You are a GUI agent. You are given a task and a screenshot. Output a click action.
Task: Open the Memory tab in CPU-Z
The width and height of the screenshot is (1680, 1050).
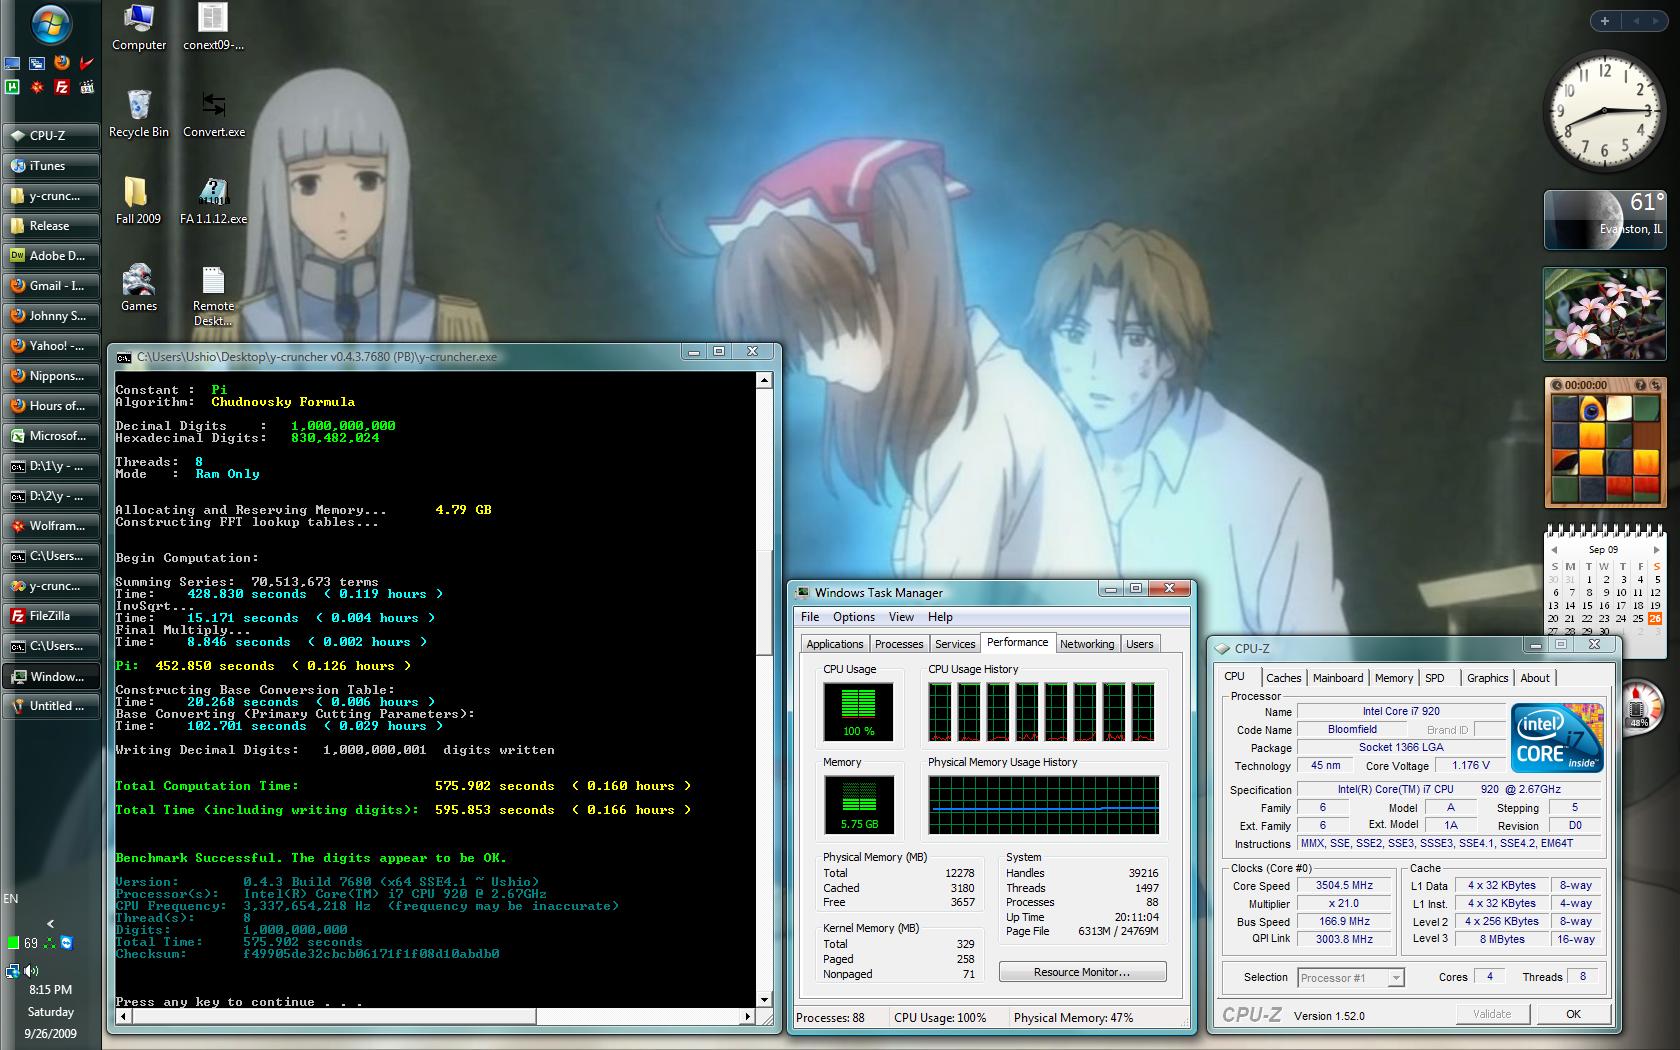click(x=1393, y=678)
